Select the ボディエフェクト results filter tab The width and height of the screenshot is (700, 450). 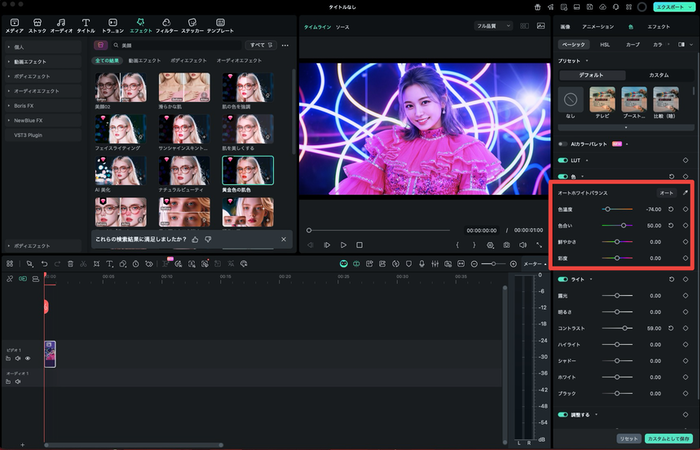(x=188, y=60)
